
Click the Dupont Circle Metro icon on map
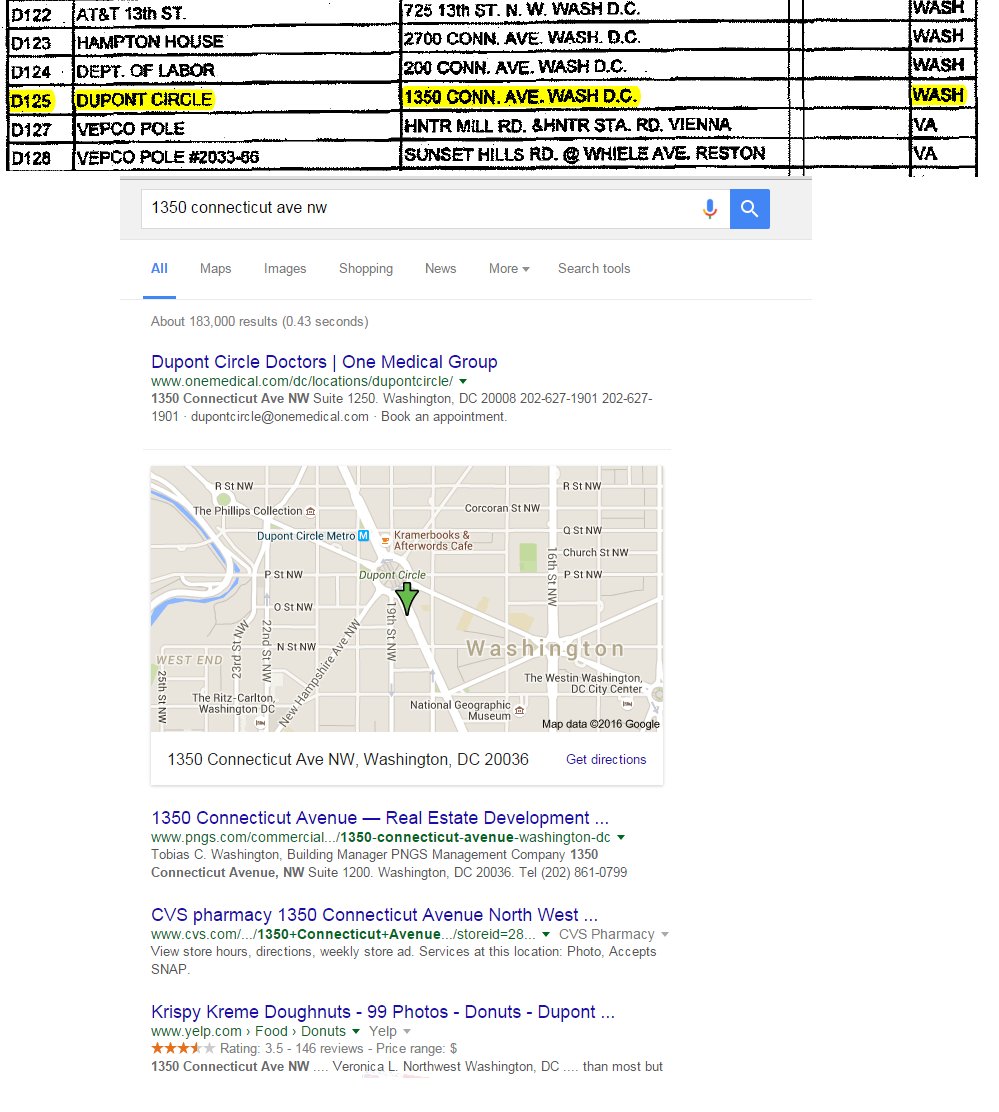coord(364,535)
